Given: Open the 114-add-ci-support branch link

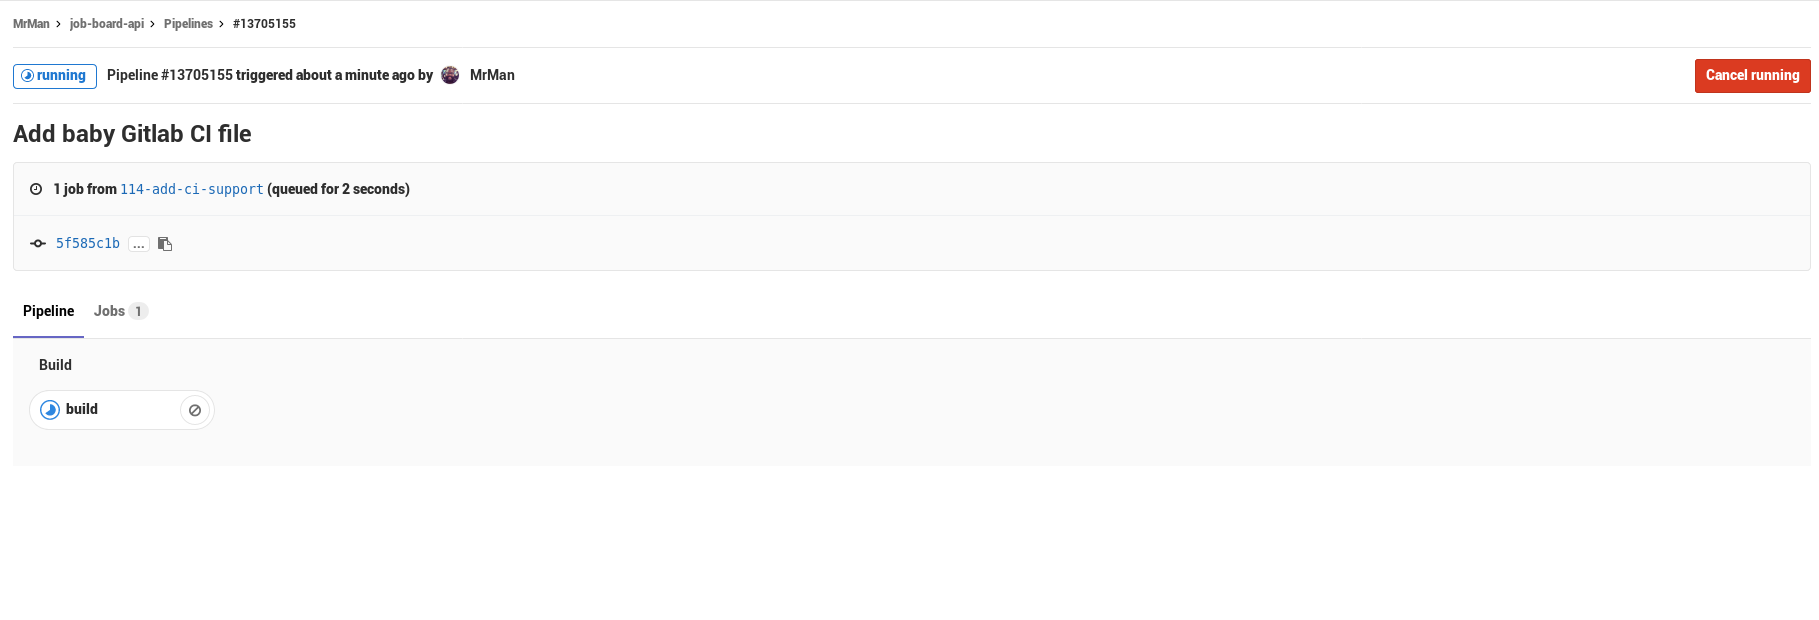Looking at the screenshot, I should point(192,189).
